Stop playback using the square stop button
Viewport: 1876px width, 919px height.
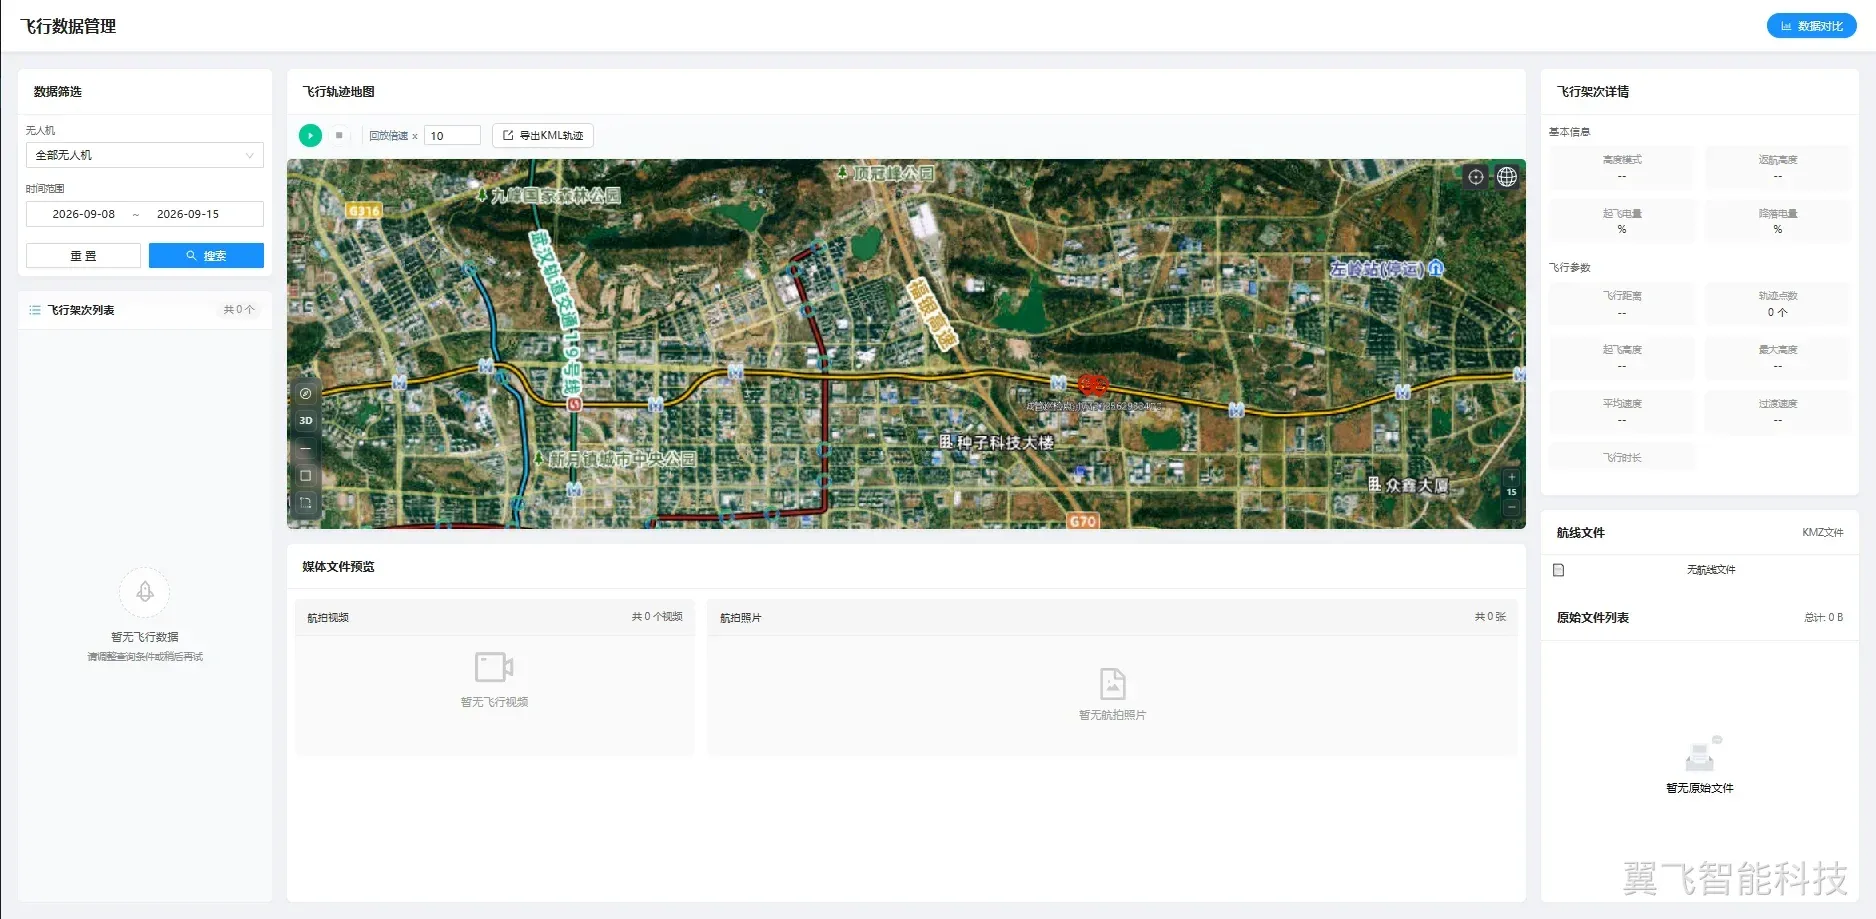click(x=339, y=135)
